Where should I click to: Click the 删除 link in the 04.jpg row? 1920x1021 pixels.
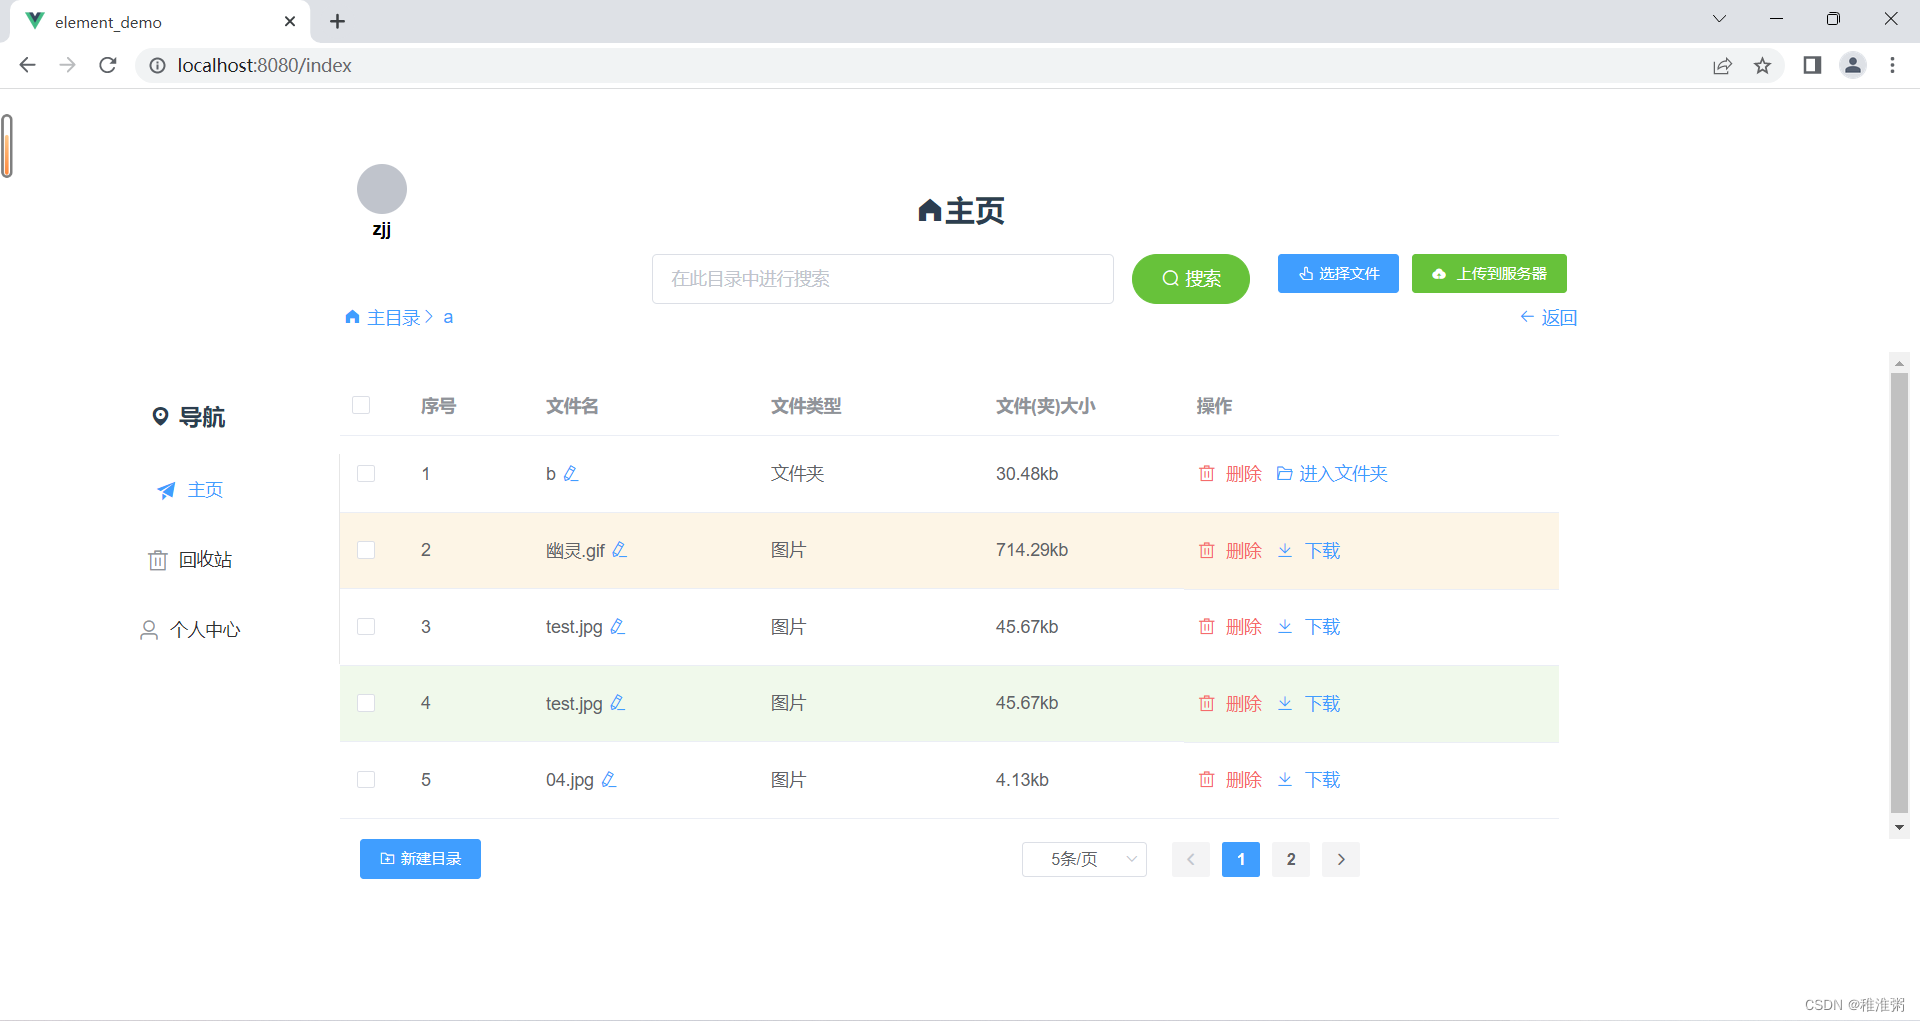click(x=1243, y=779)
